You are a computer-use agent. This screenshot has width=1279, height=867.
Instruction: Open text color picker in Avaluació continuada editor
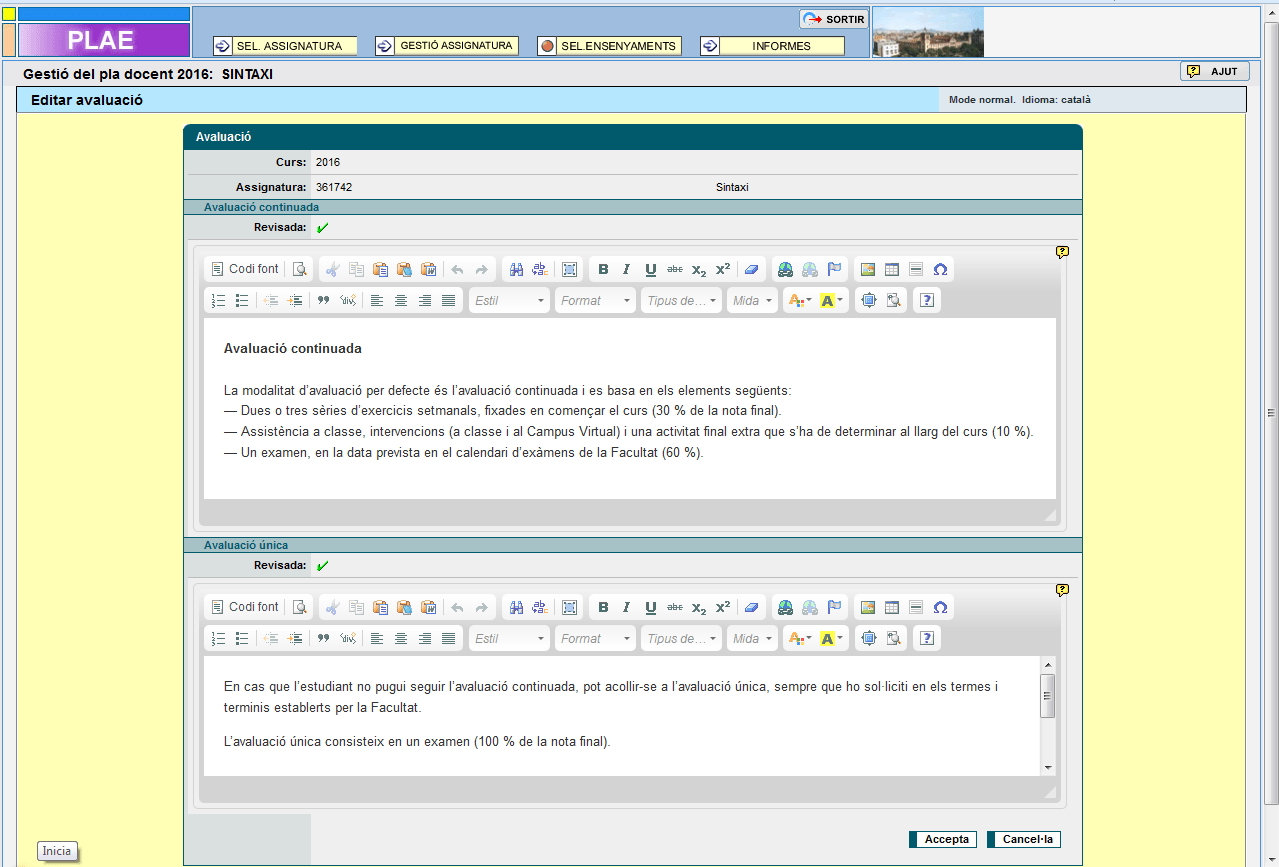pyautogui.click(x=800, y=300)
